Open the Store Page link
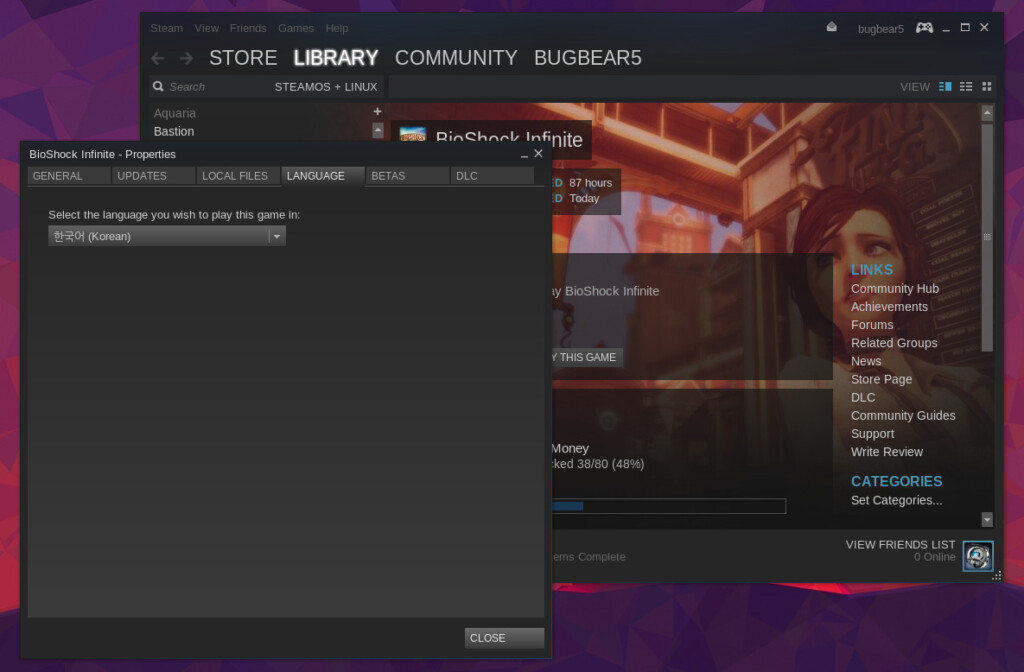 (881, 379)
